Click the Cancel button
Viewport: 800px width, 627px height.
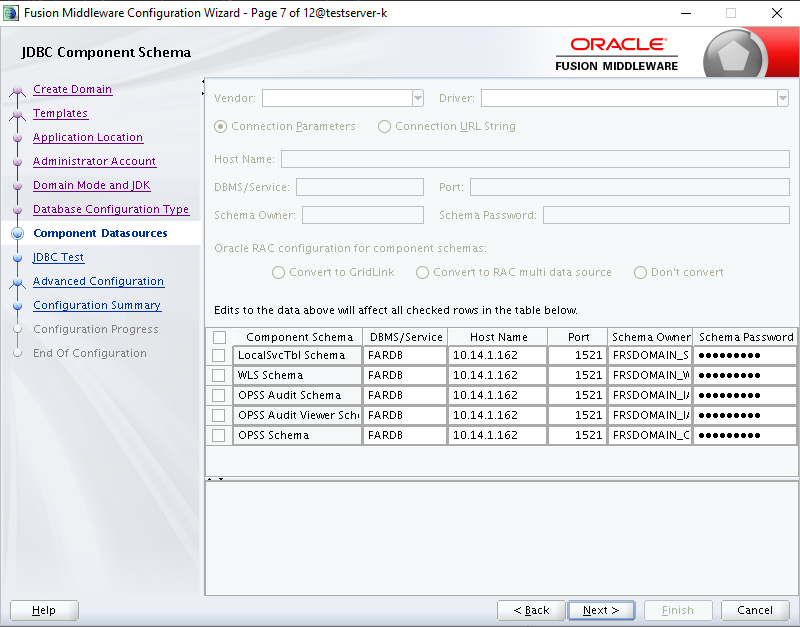[x=755, y=610]
